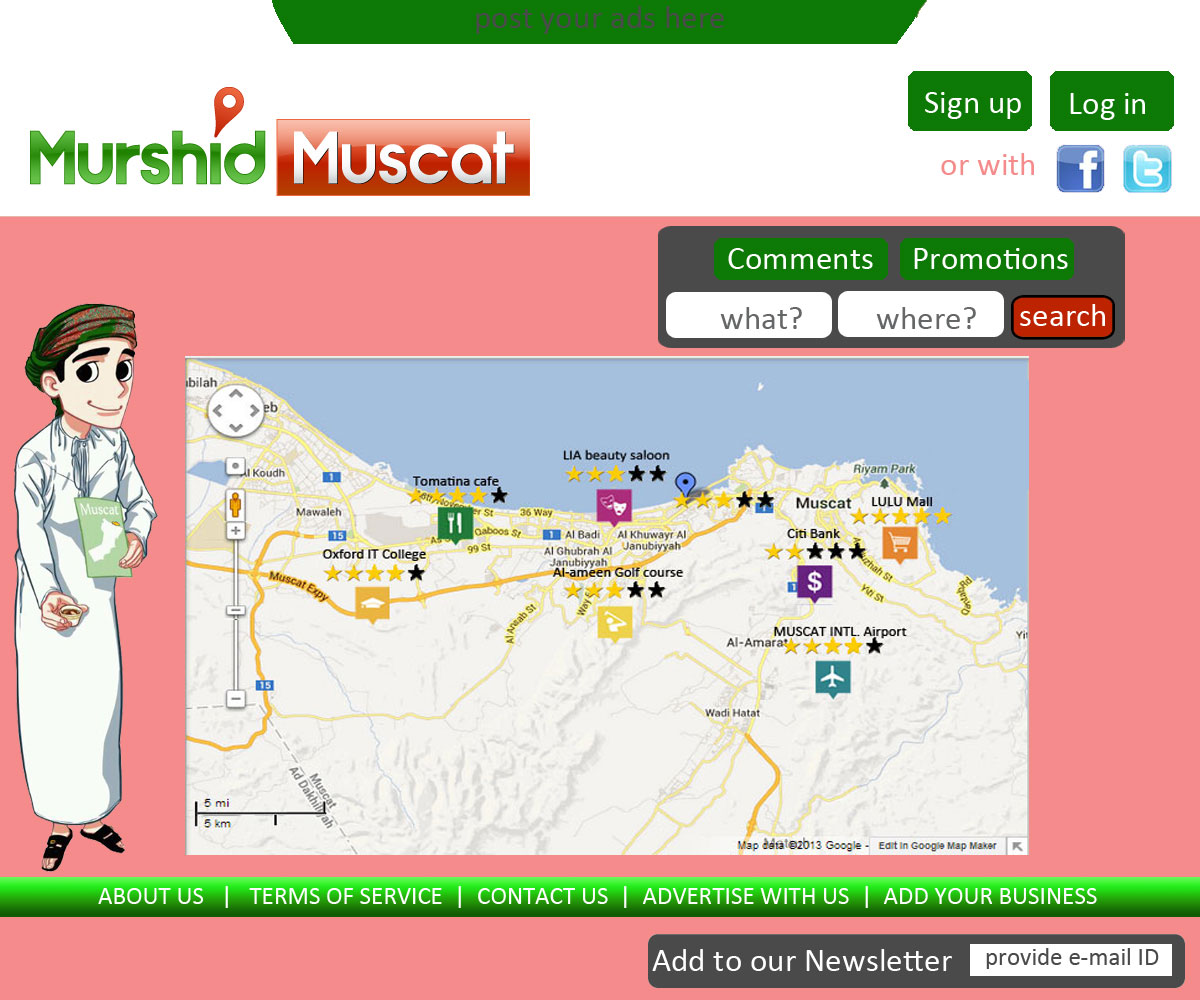Click the 'post your ads here' banner
The width and height of the screenshot is (1200, 1000).
pos(600,21)
